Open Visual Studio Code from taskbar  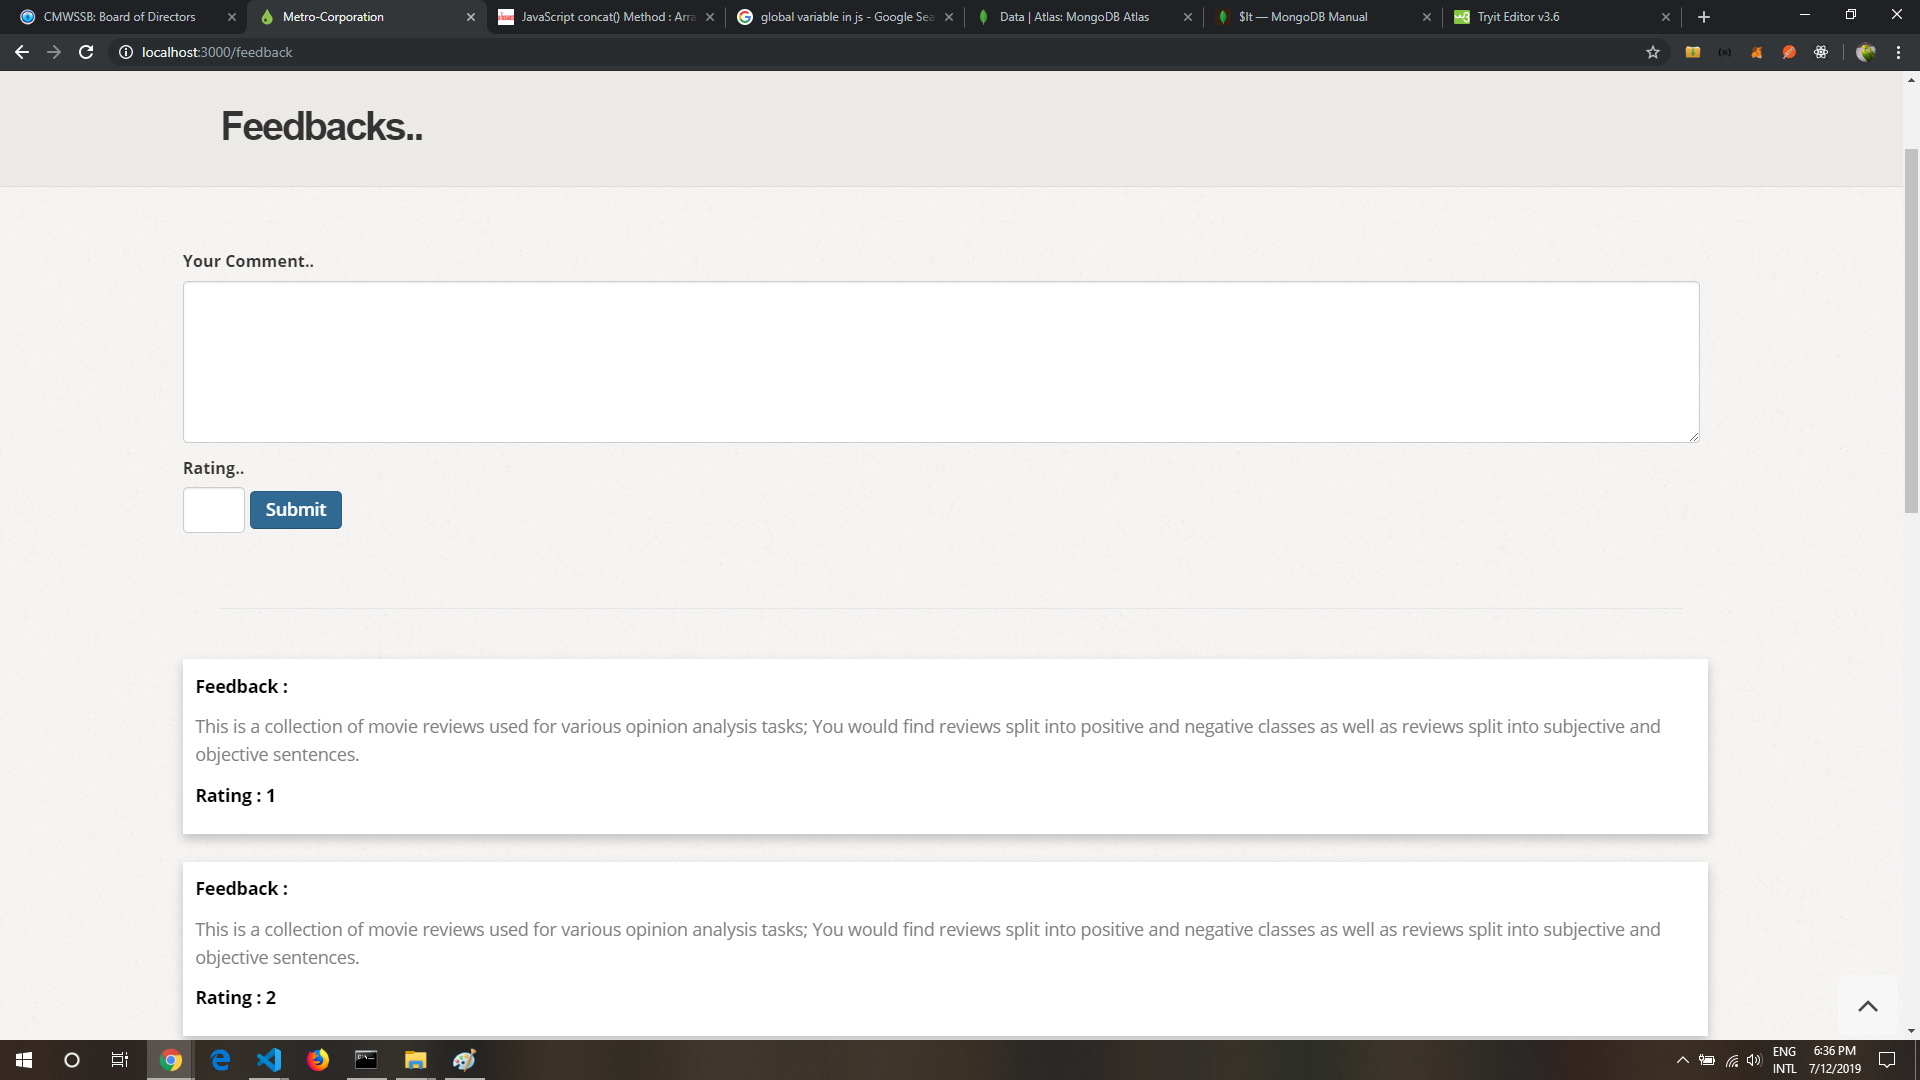point(269,1060)
